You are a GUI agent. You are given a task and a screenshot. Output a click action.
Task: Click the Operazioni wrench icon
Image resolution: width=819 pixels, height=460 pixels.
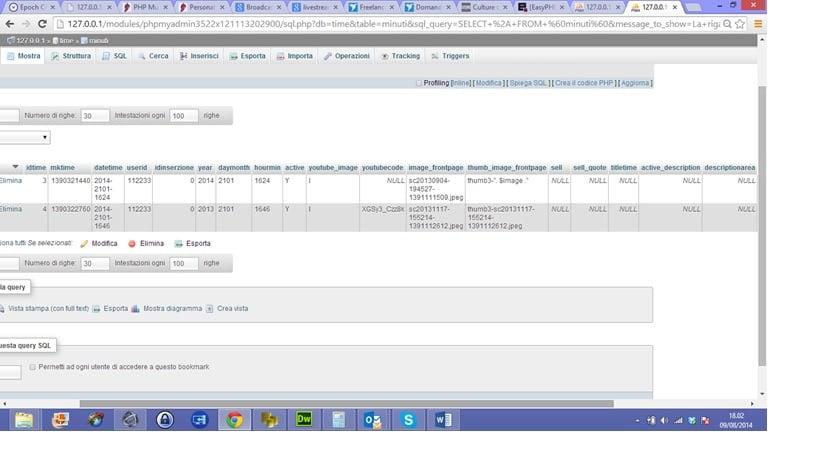[328, 56]
